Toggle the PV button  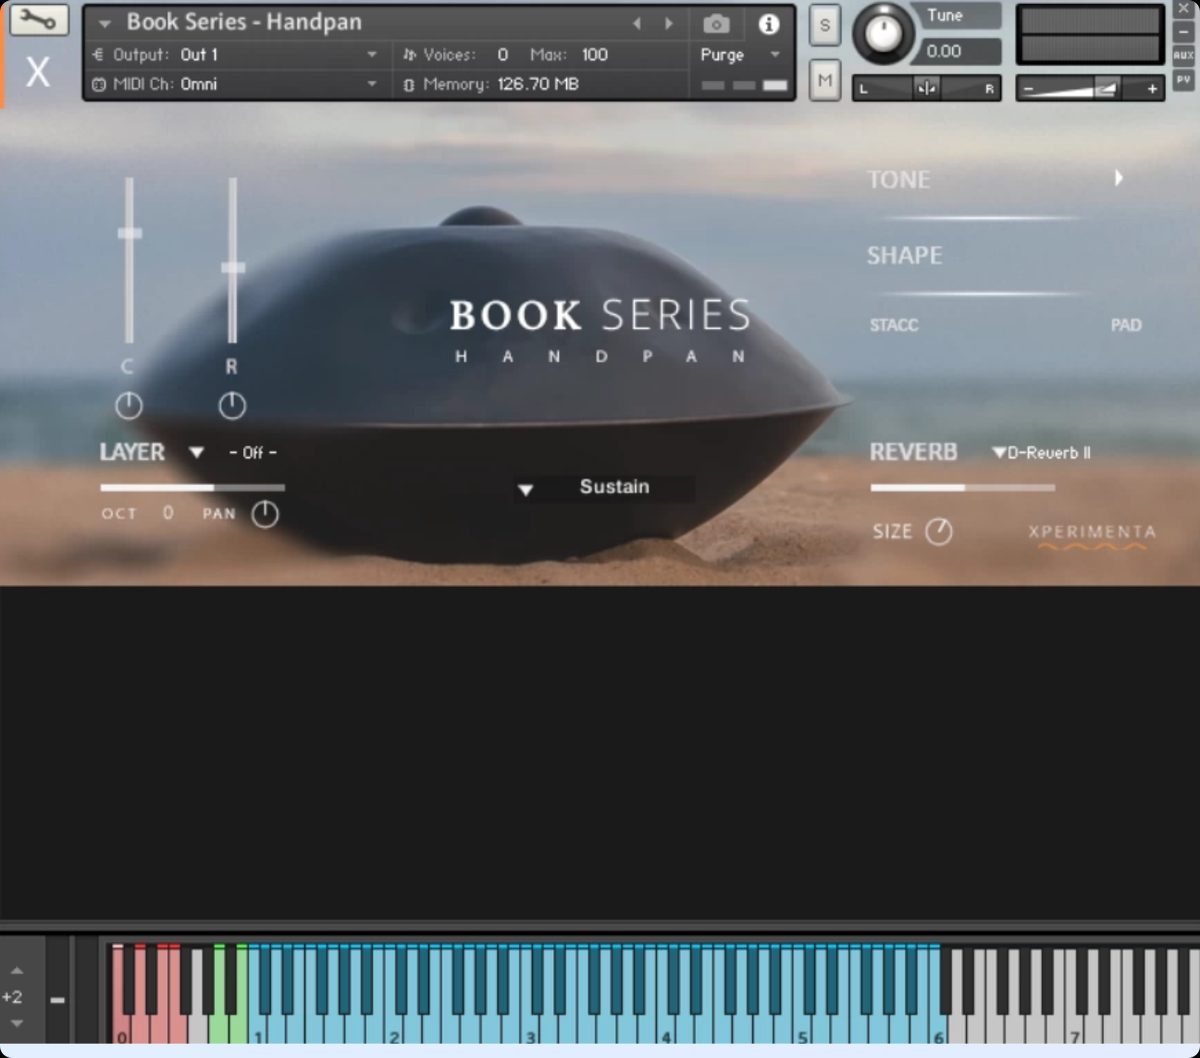(1183, 79)
